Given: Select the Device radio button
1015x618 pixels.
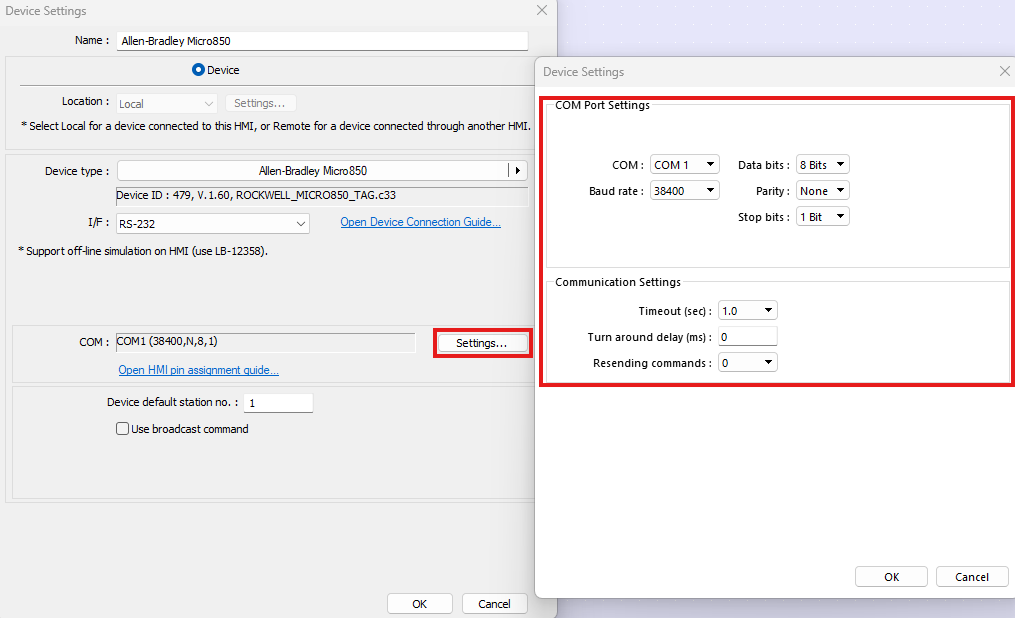Looking at the screenshot, I should pyautogui.click(x=198, y=70).
